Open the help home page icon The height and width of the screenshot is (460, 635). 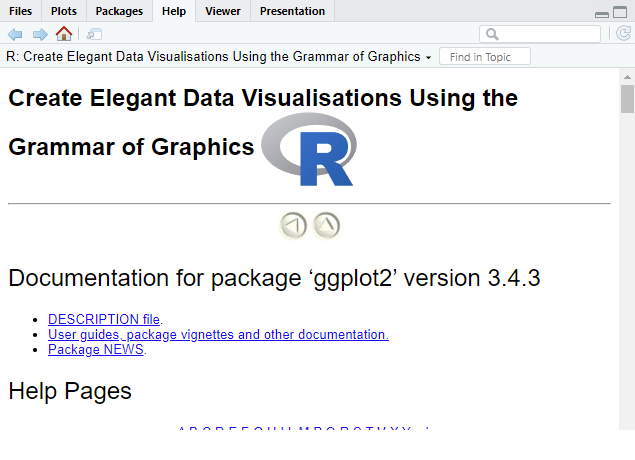[x=64, y=34]
